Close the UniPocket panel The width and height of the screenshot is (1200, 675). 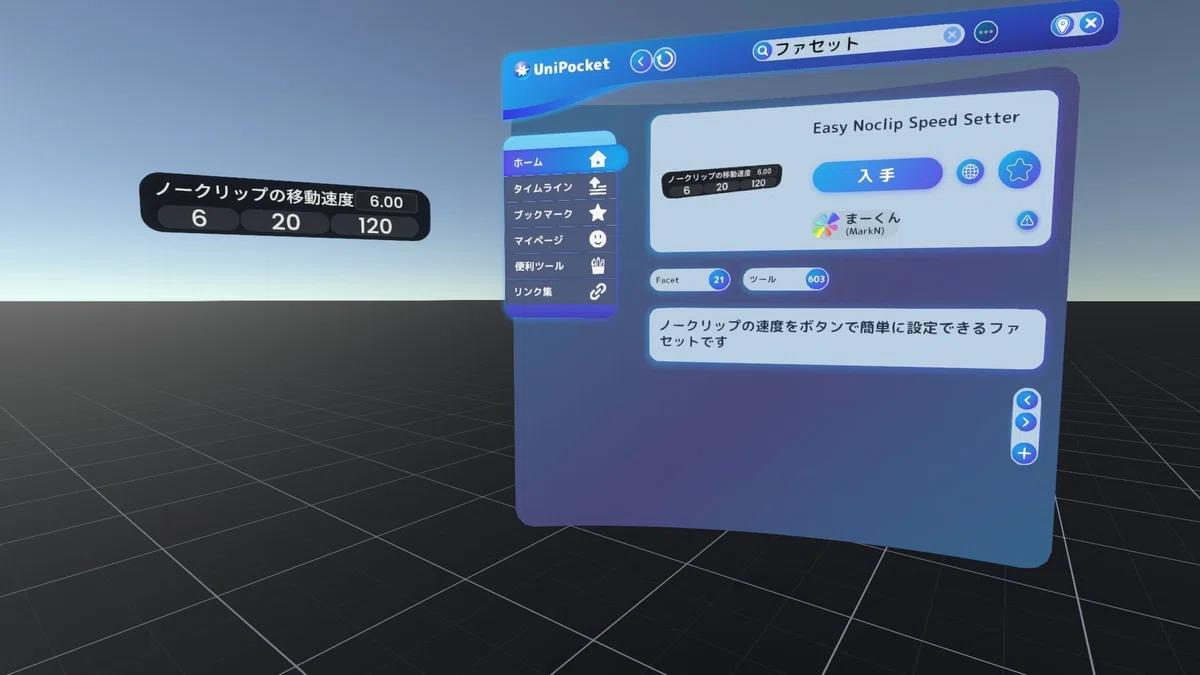1091,22
